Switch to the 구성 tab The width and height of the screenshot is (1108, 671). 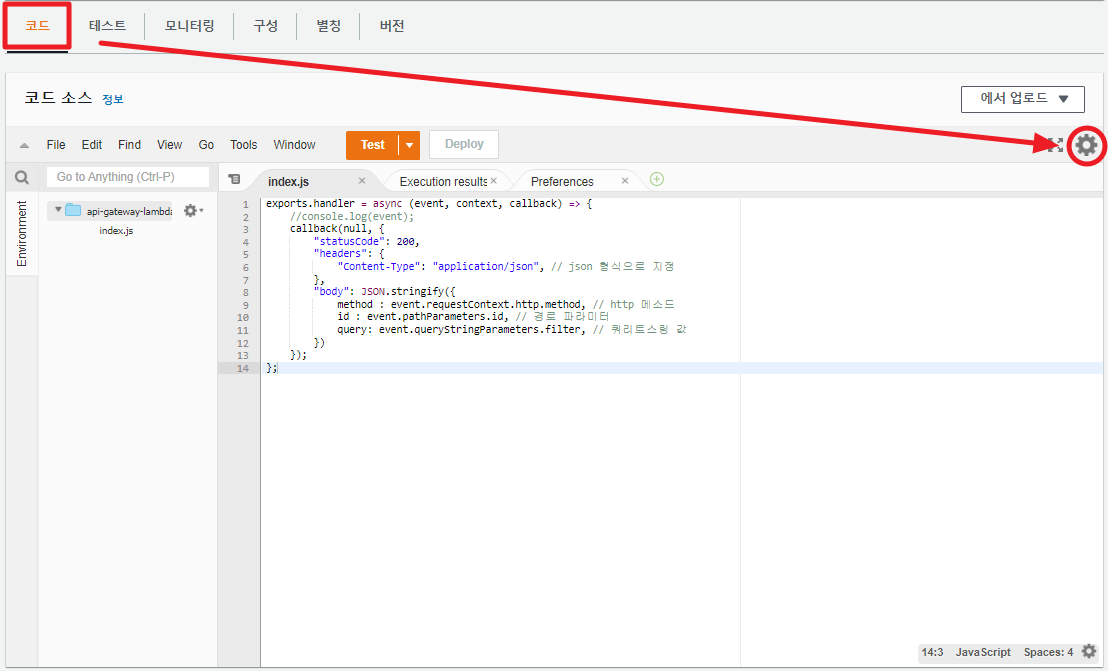click(264, 26)
